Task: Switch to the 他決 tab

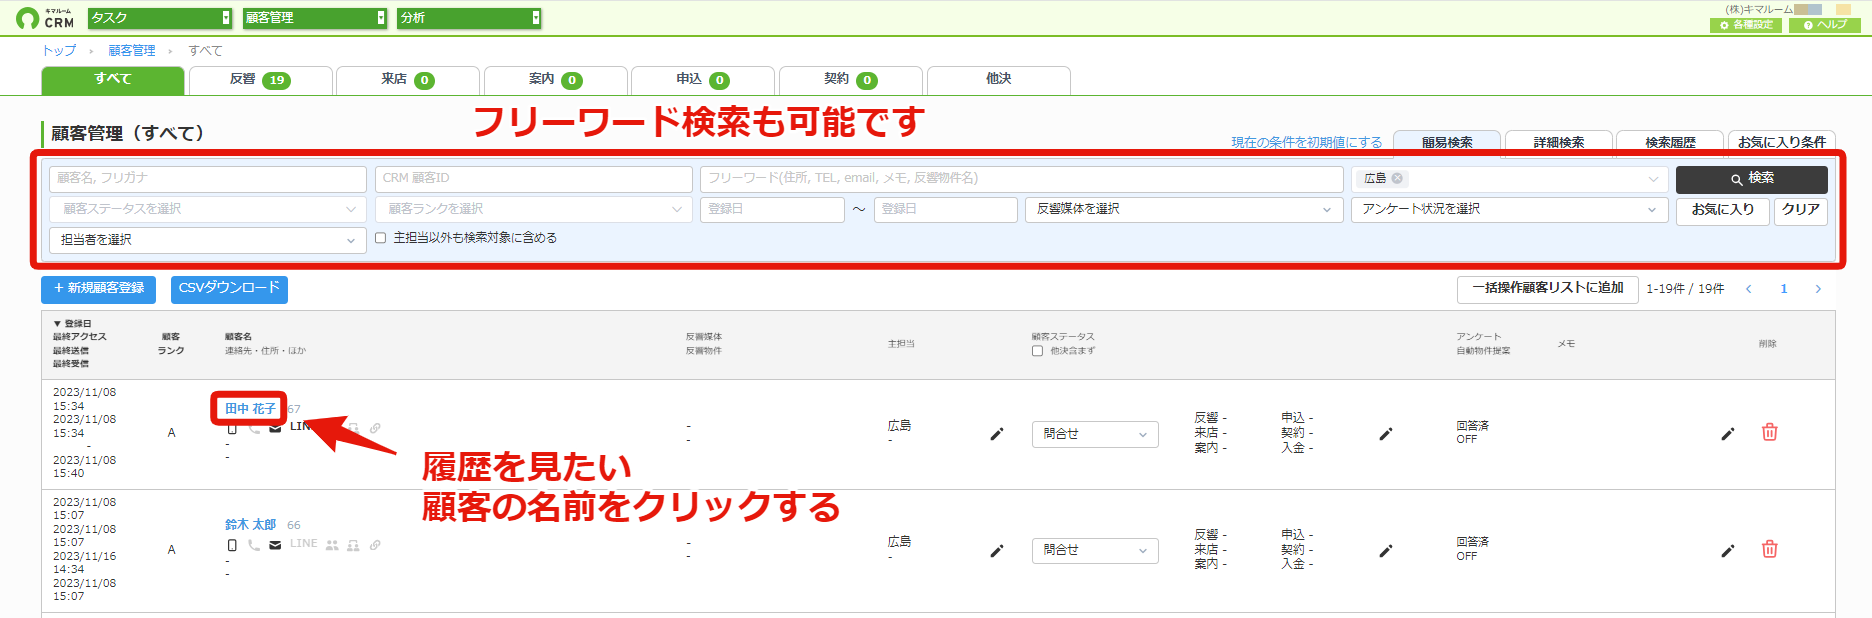Action: [x=998, y=80]
